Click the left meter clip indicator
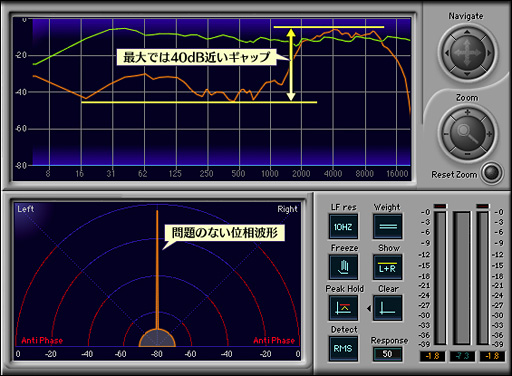The height and width of the screenshot is (376, 512). pyautogui.click(x=440, y=206)
